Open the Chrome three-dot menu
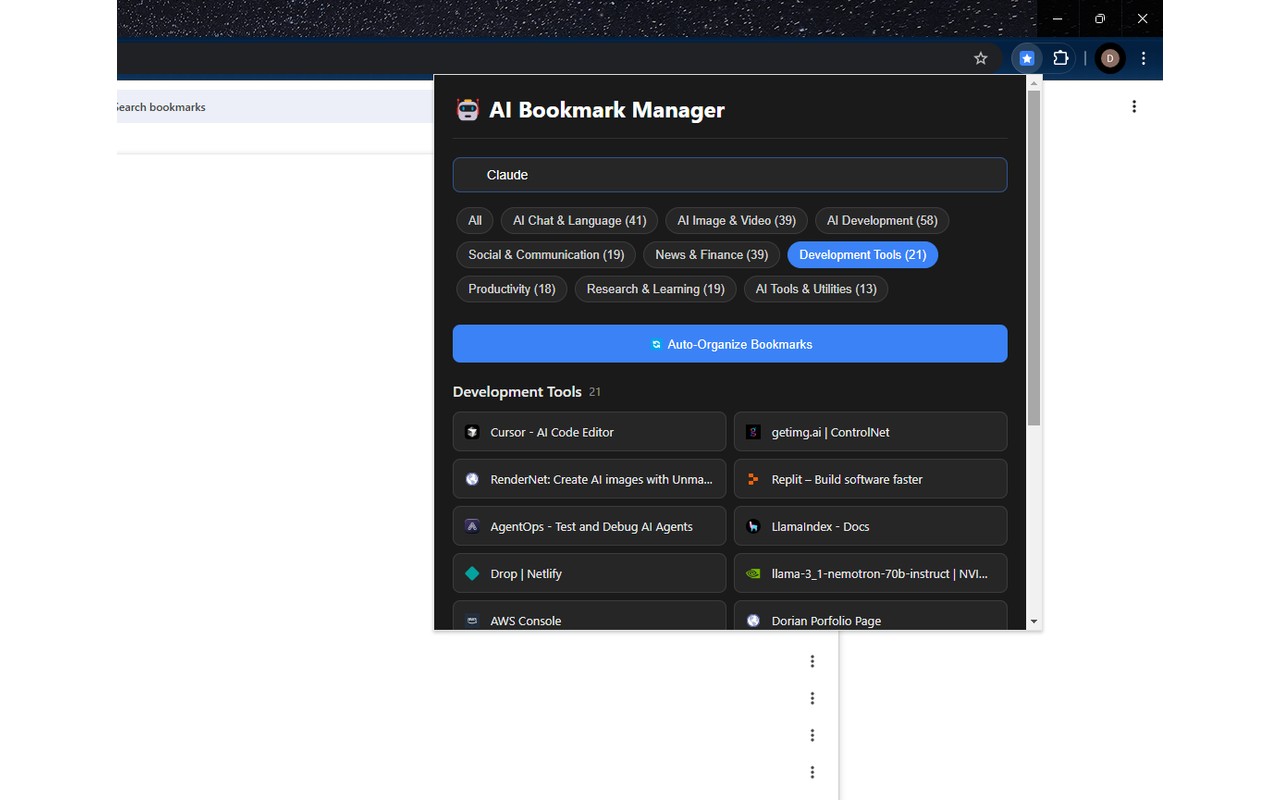Screen dimensions: 1280x800 [1143, 58]
